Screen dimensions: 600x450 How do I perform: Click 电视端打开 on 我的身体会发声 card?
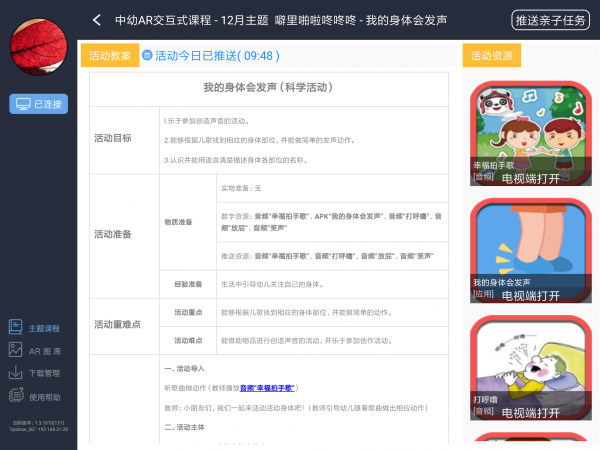click(x=531, y=296)
